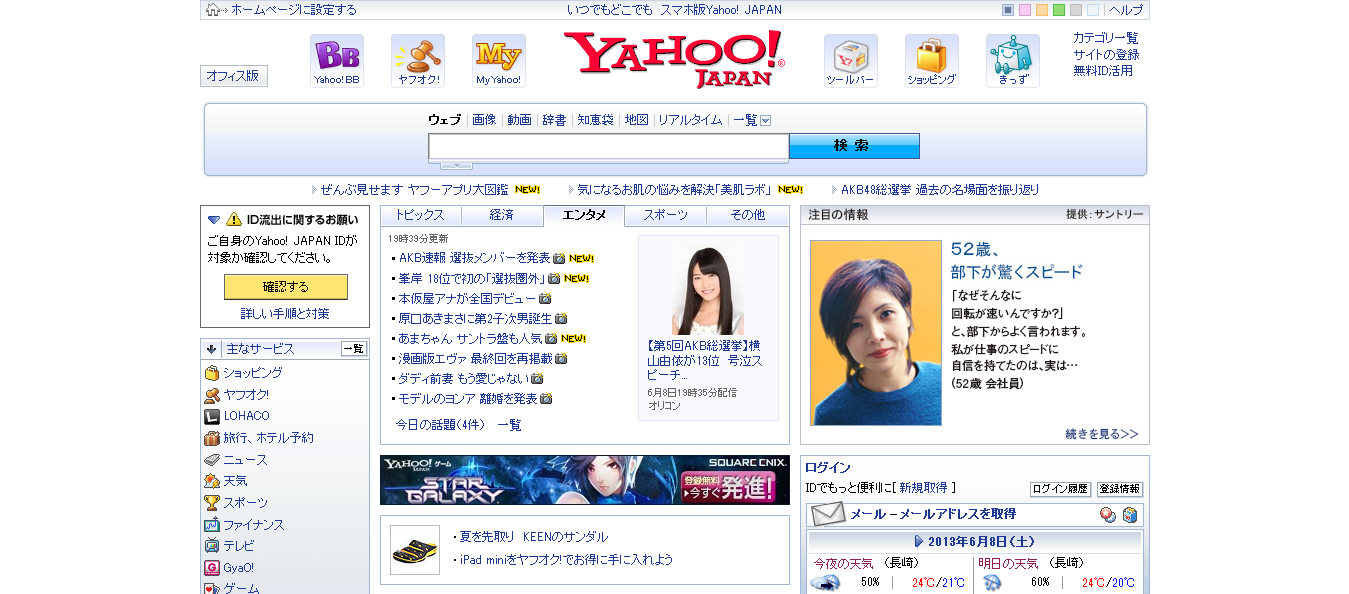Screen dimensions: 1349x594
Task: Open the 続きを見る>> link
Action: [x=1102, y=434]
